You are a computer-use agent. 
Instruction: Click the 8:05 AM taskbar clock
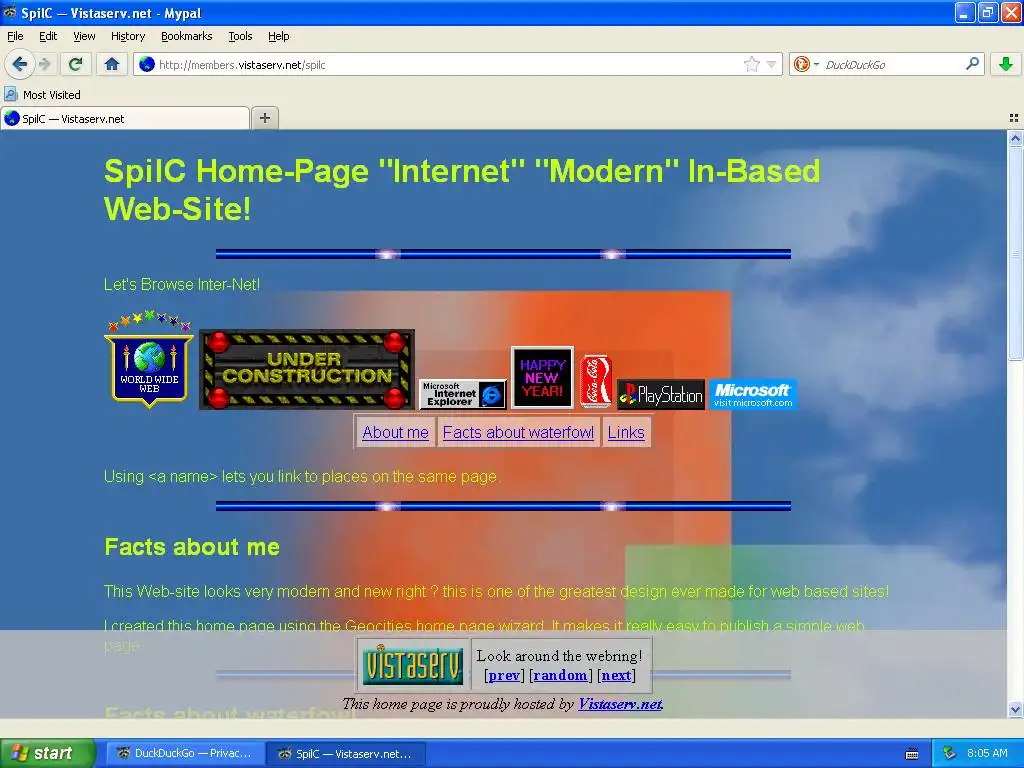click(987, 753)
